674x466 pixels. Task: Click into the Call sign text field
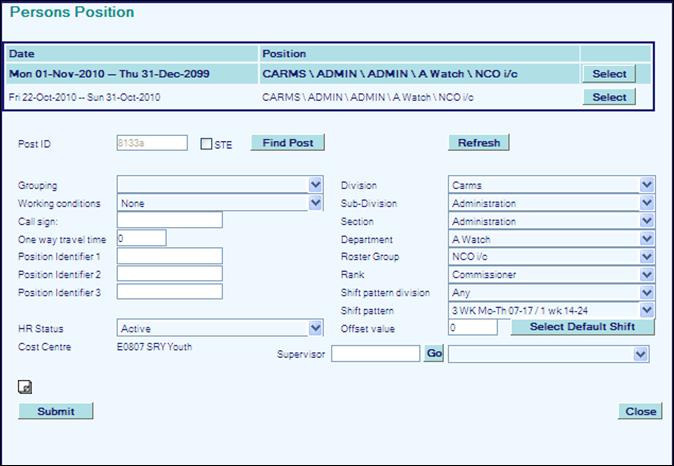point(169,220)
